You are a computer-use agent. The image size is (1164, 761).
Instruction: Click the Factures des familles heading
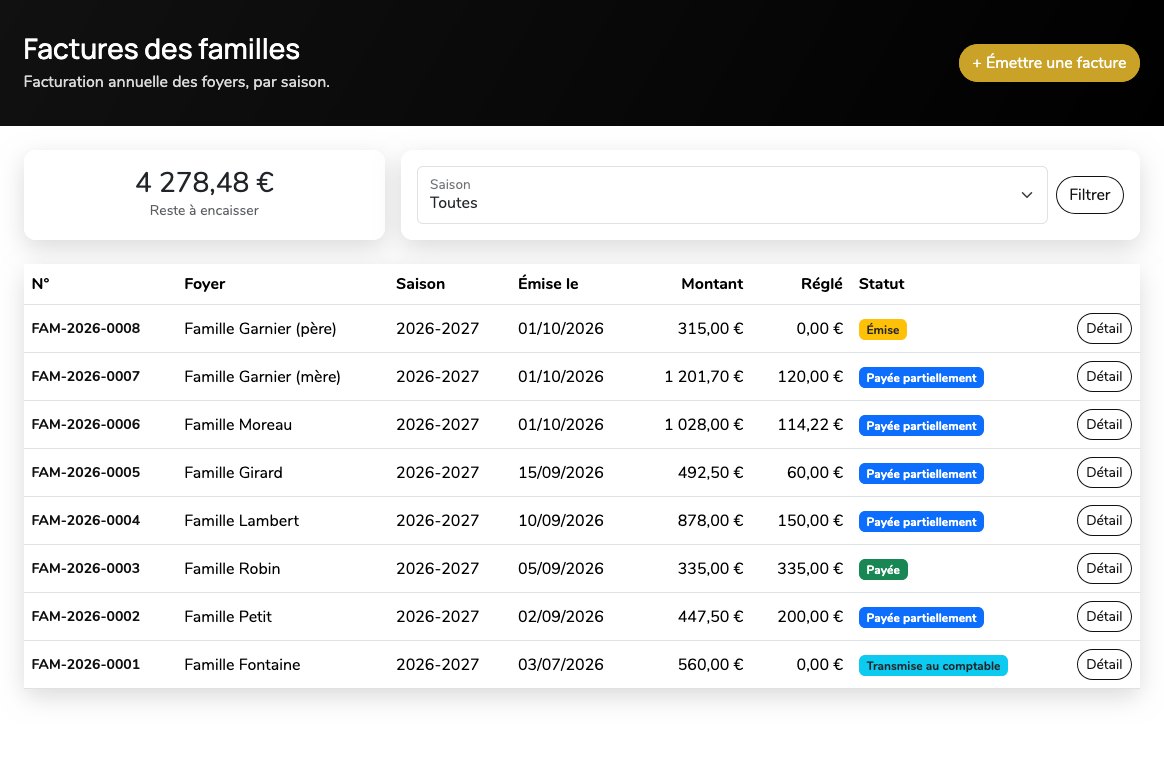pyautogui.click(x=161, y=49)
